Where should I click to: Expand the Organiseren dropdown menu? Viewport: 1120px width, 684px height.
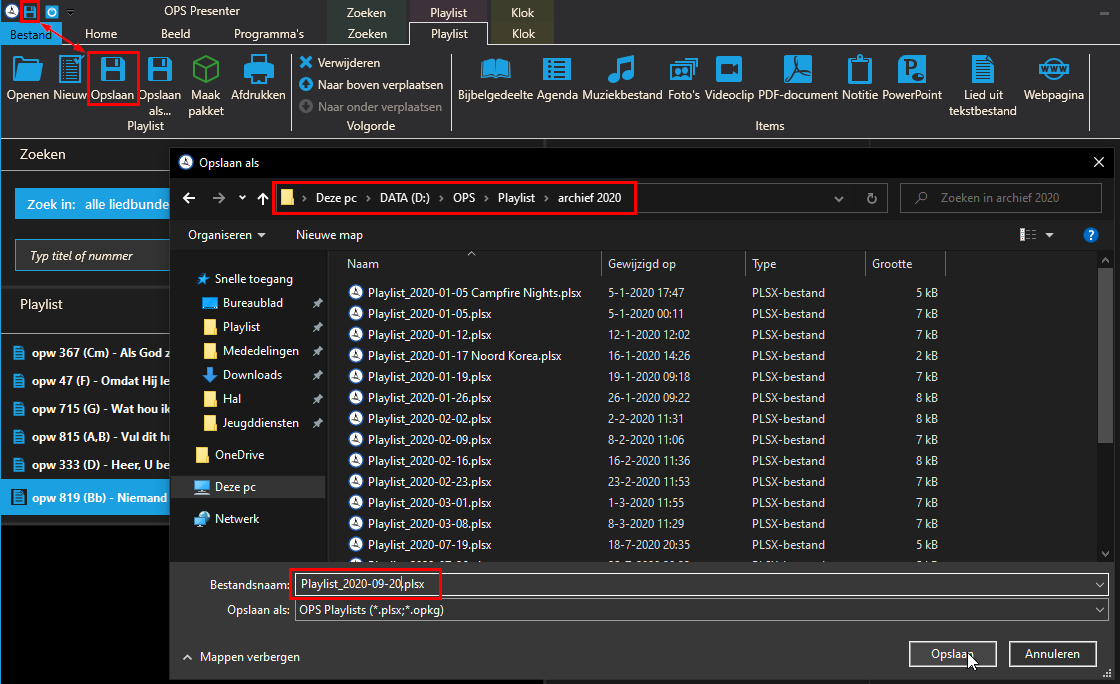[226, 235]
